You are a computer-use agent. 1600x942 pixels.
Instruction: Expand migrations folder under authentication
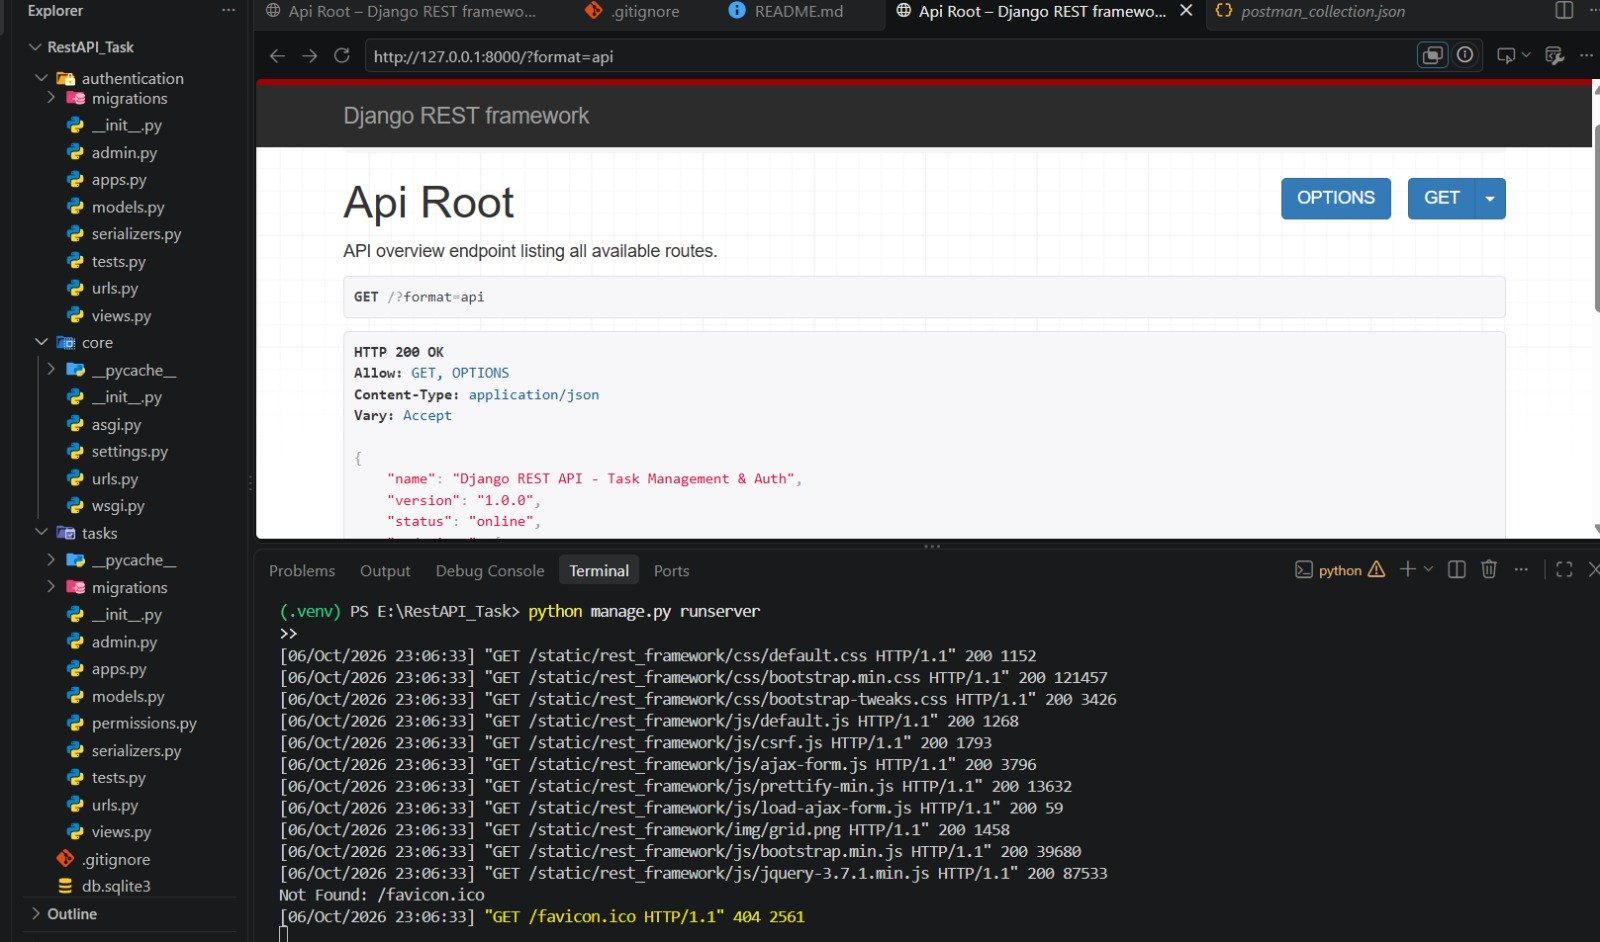point(51,98)
